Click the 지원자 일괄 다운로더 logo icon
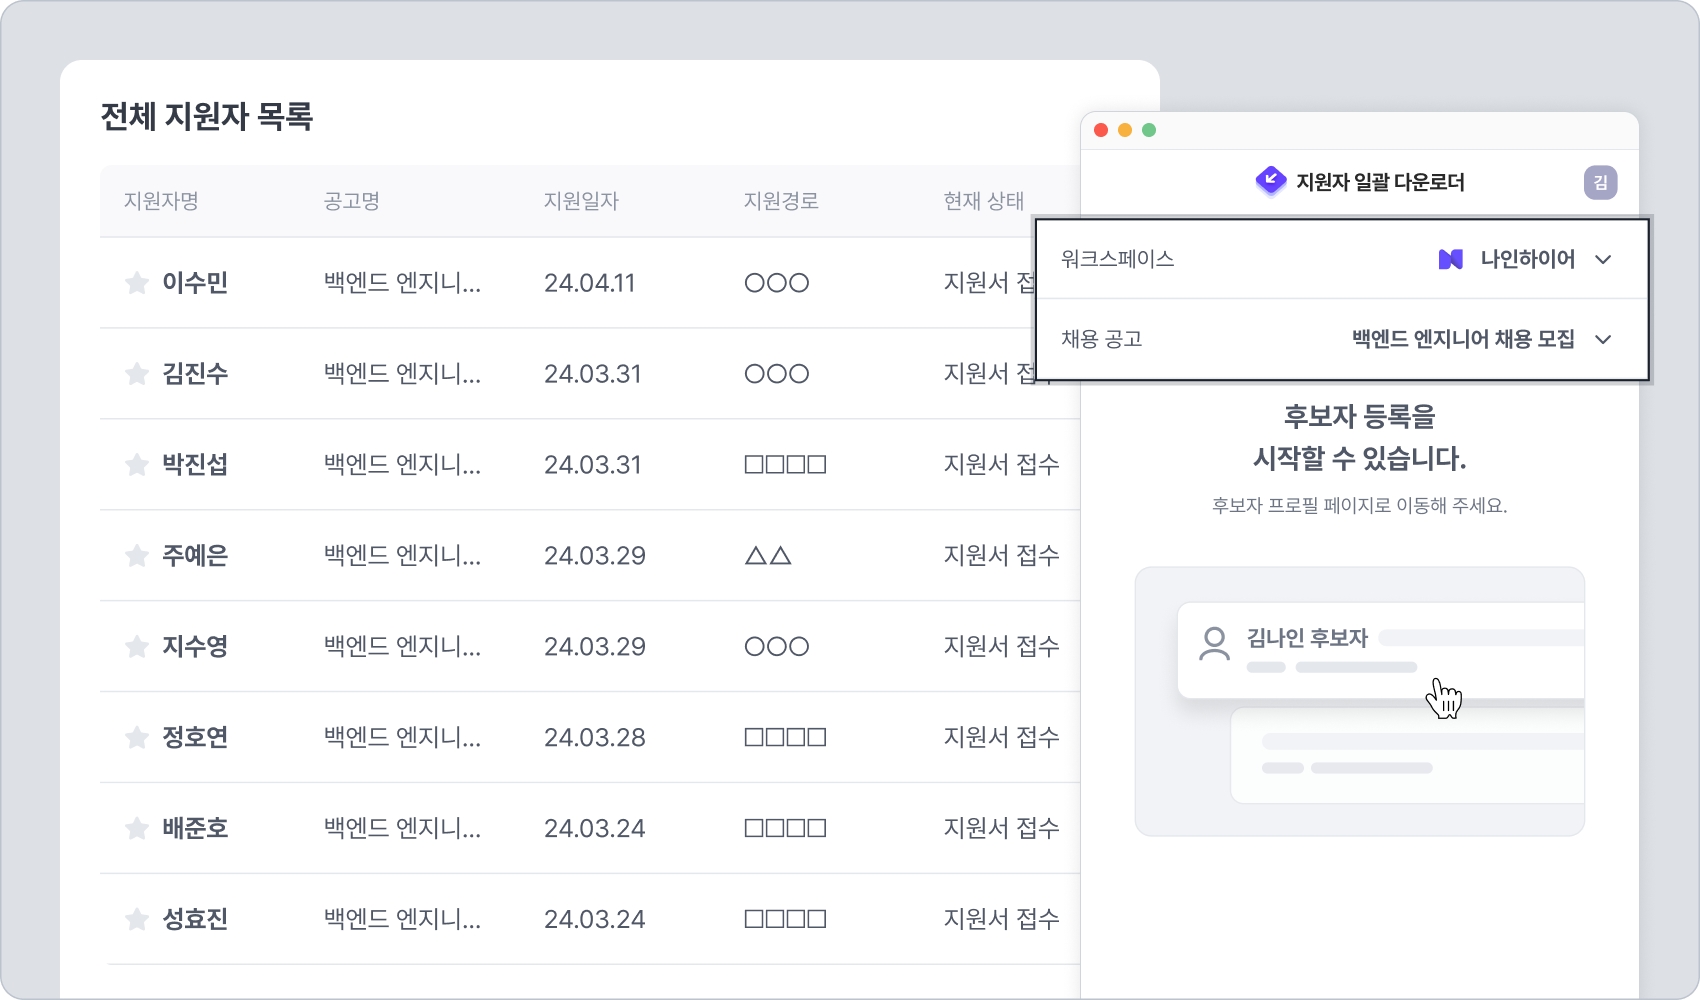Screen dimensions: 1700x1000 pos(1271,181)
